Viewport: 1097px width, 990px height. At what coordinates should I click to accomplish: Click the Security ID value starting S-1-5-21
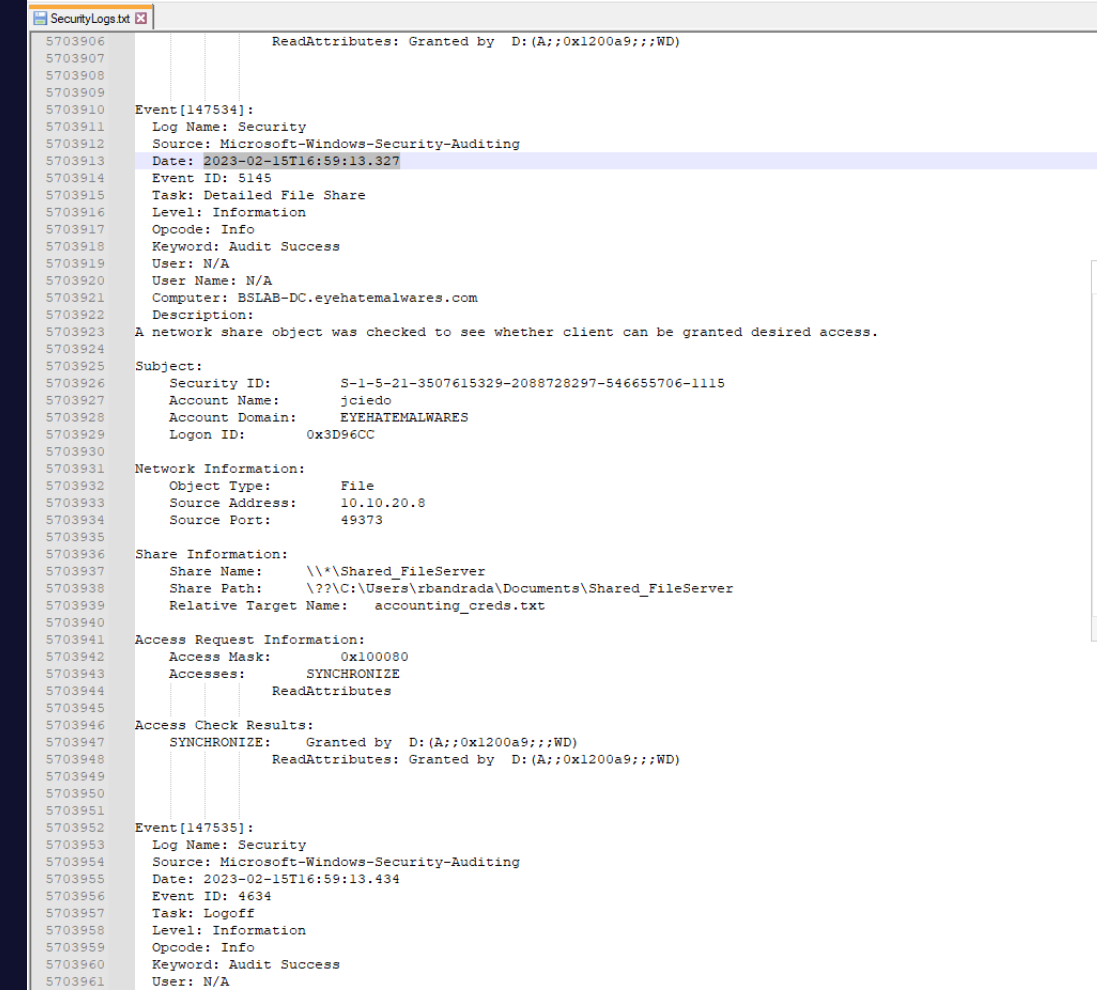(532, 383)
